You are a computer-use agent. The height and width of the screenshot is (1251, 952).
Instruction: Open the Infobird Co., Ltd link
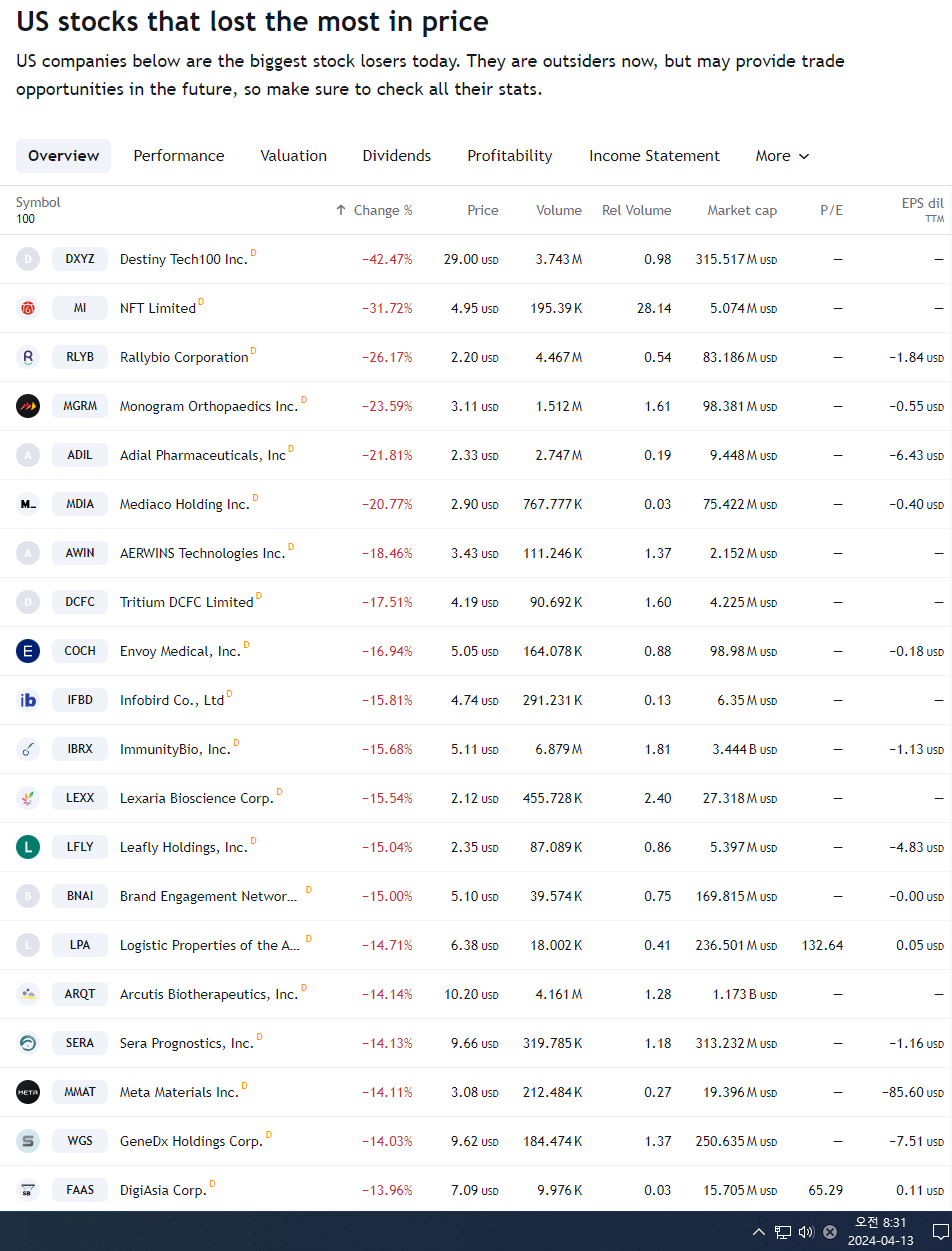(172, 701)
